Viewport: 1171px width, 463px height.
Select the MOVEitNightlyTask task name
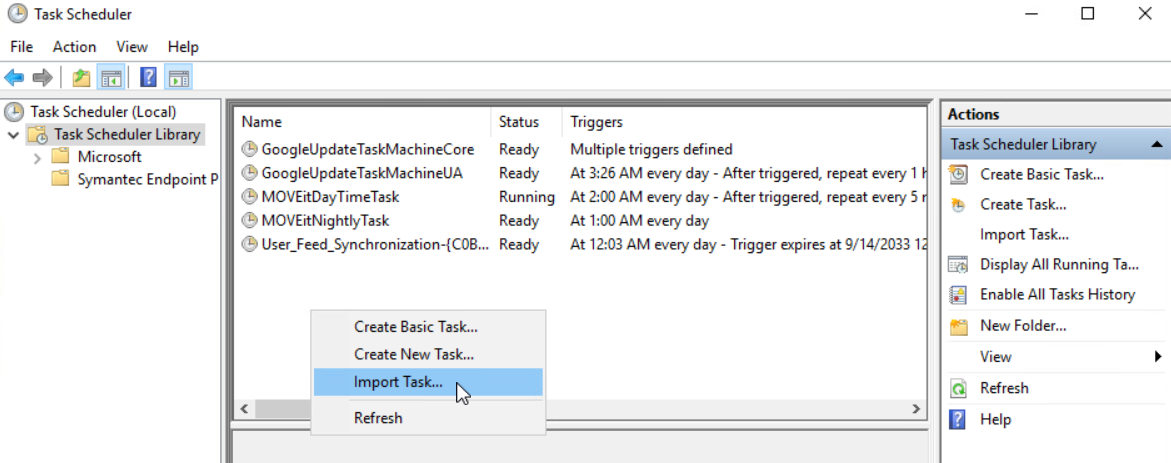pos(325,221)
